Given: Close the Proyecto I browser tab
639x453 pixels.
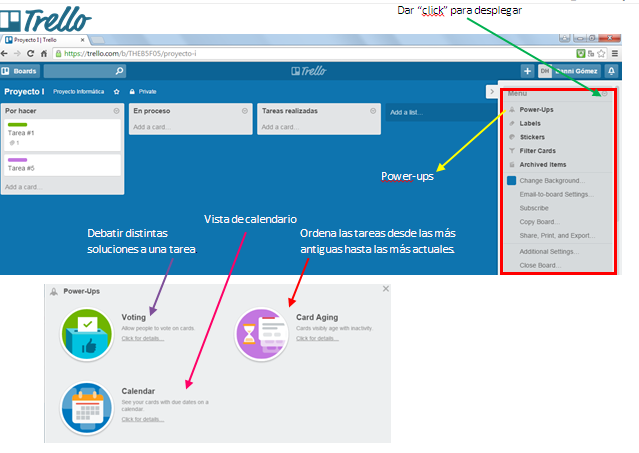Looking at the screenshot, I should pos(82,40).
